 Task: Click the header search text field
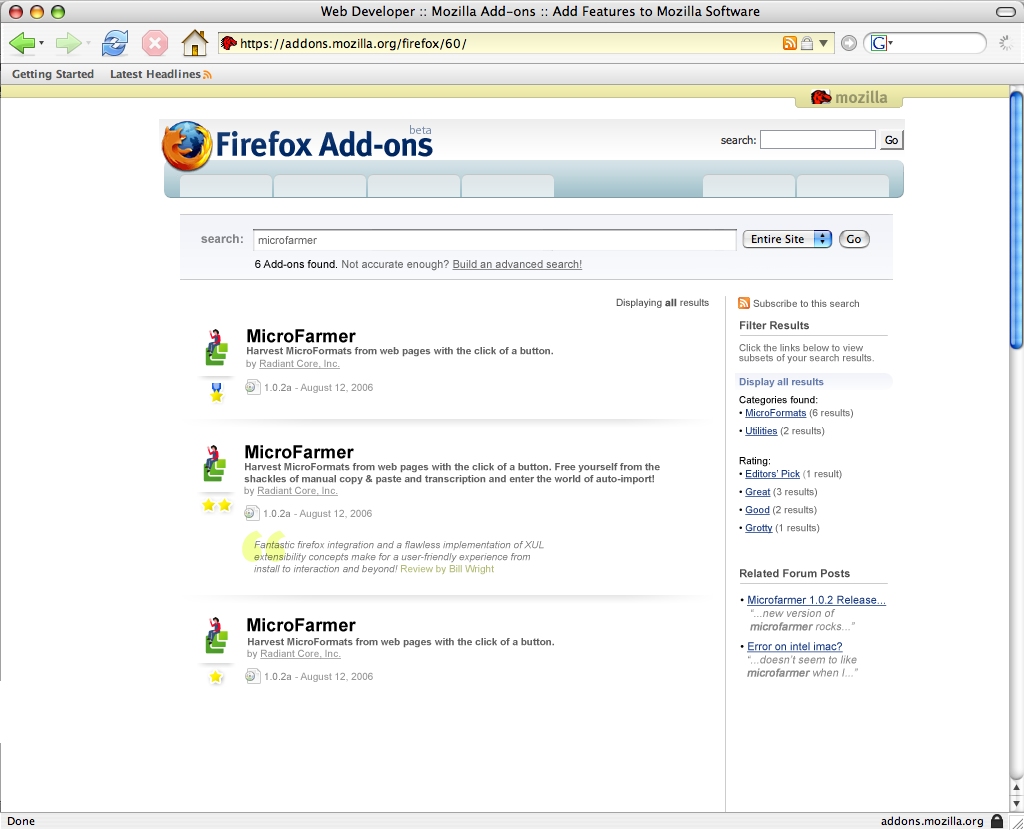818,140
